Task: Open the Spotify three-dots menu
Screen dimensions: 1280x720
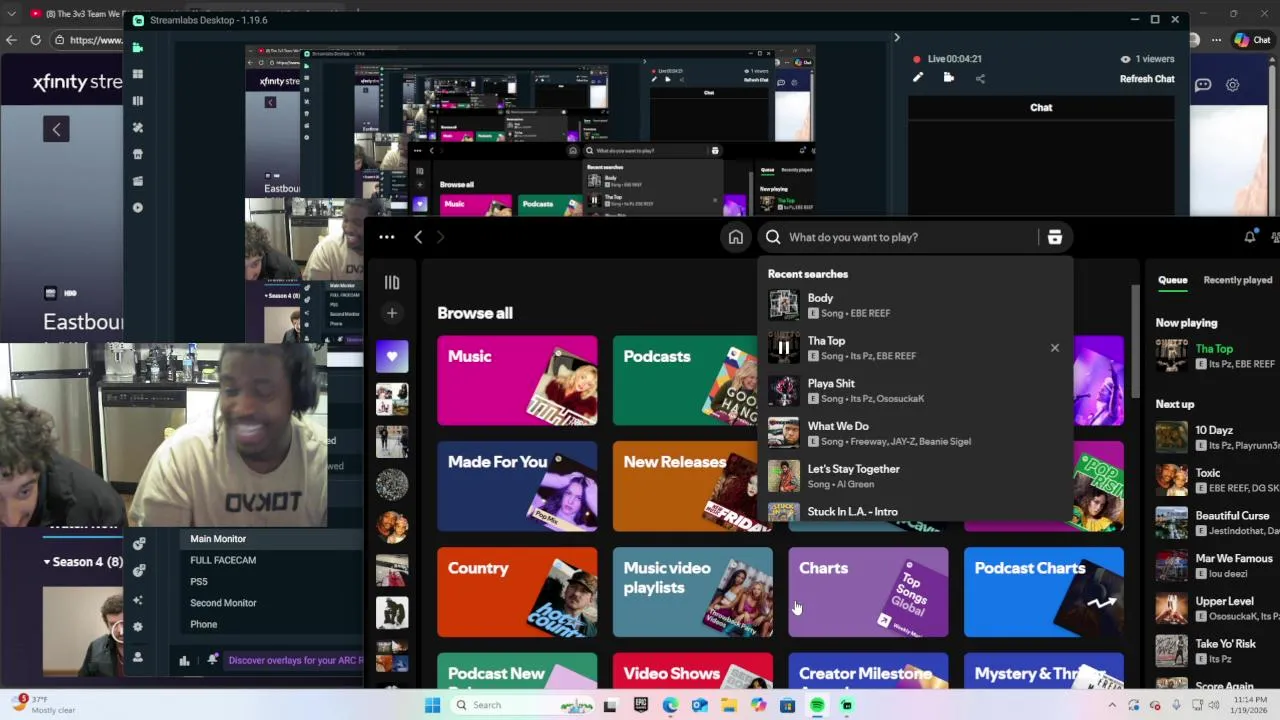Action: coord(387,237)
